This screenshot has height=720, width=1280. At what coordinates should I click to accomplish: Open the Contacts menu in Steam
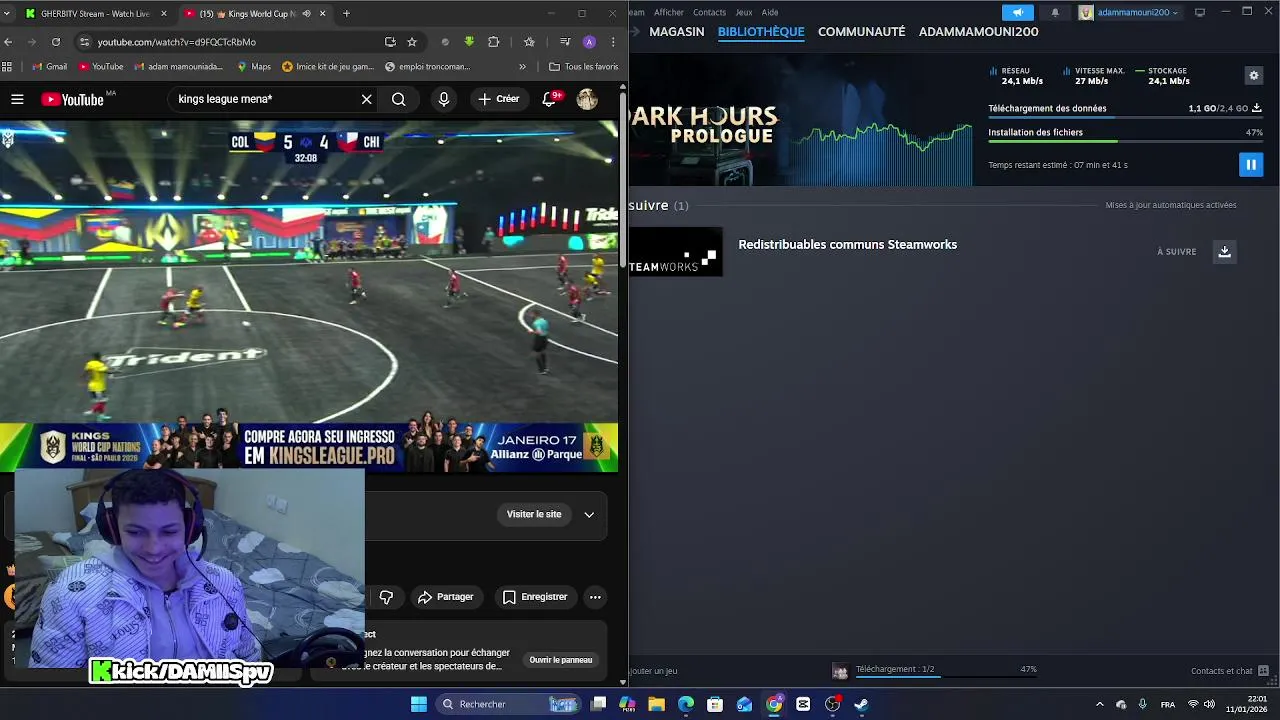click(x=709, y=12)
